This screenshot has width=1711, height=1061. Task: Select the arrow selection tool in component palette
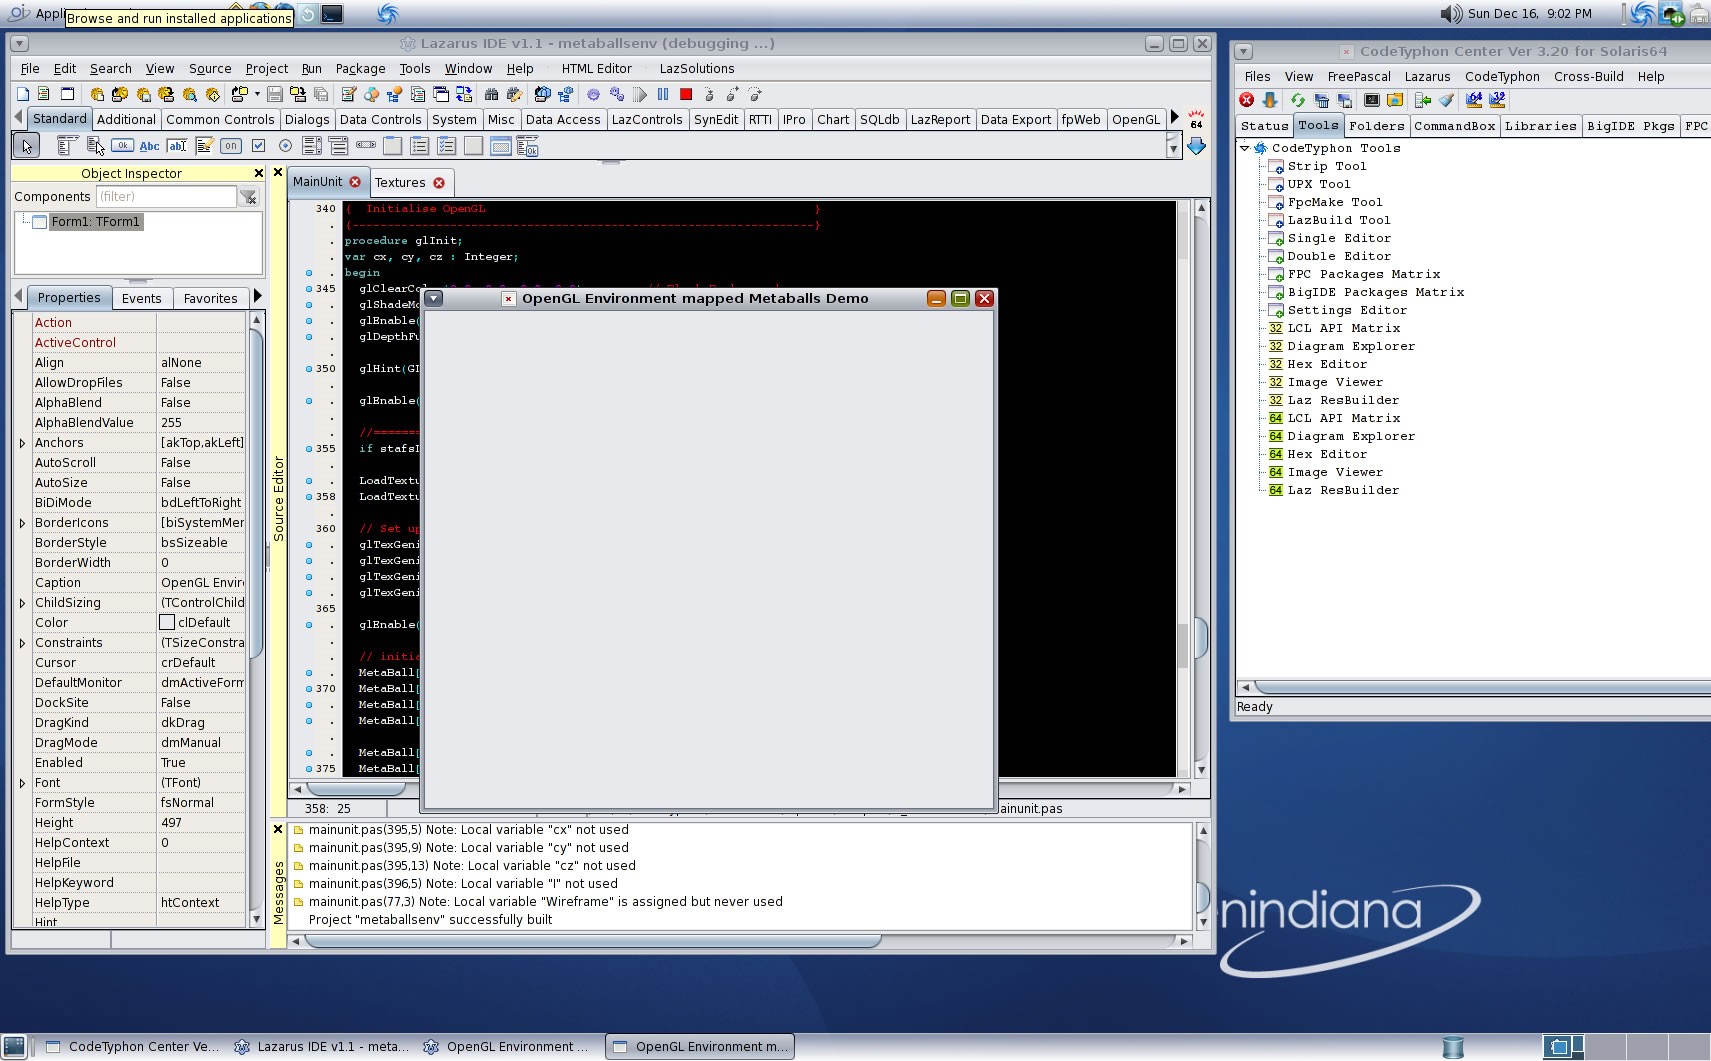(x=27, y=146)
